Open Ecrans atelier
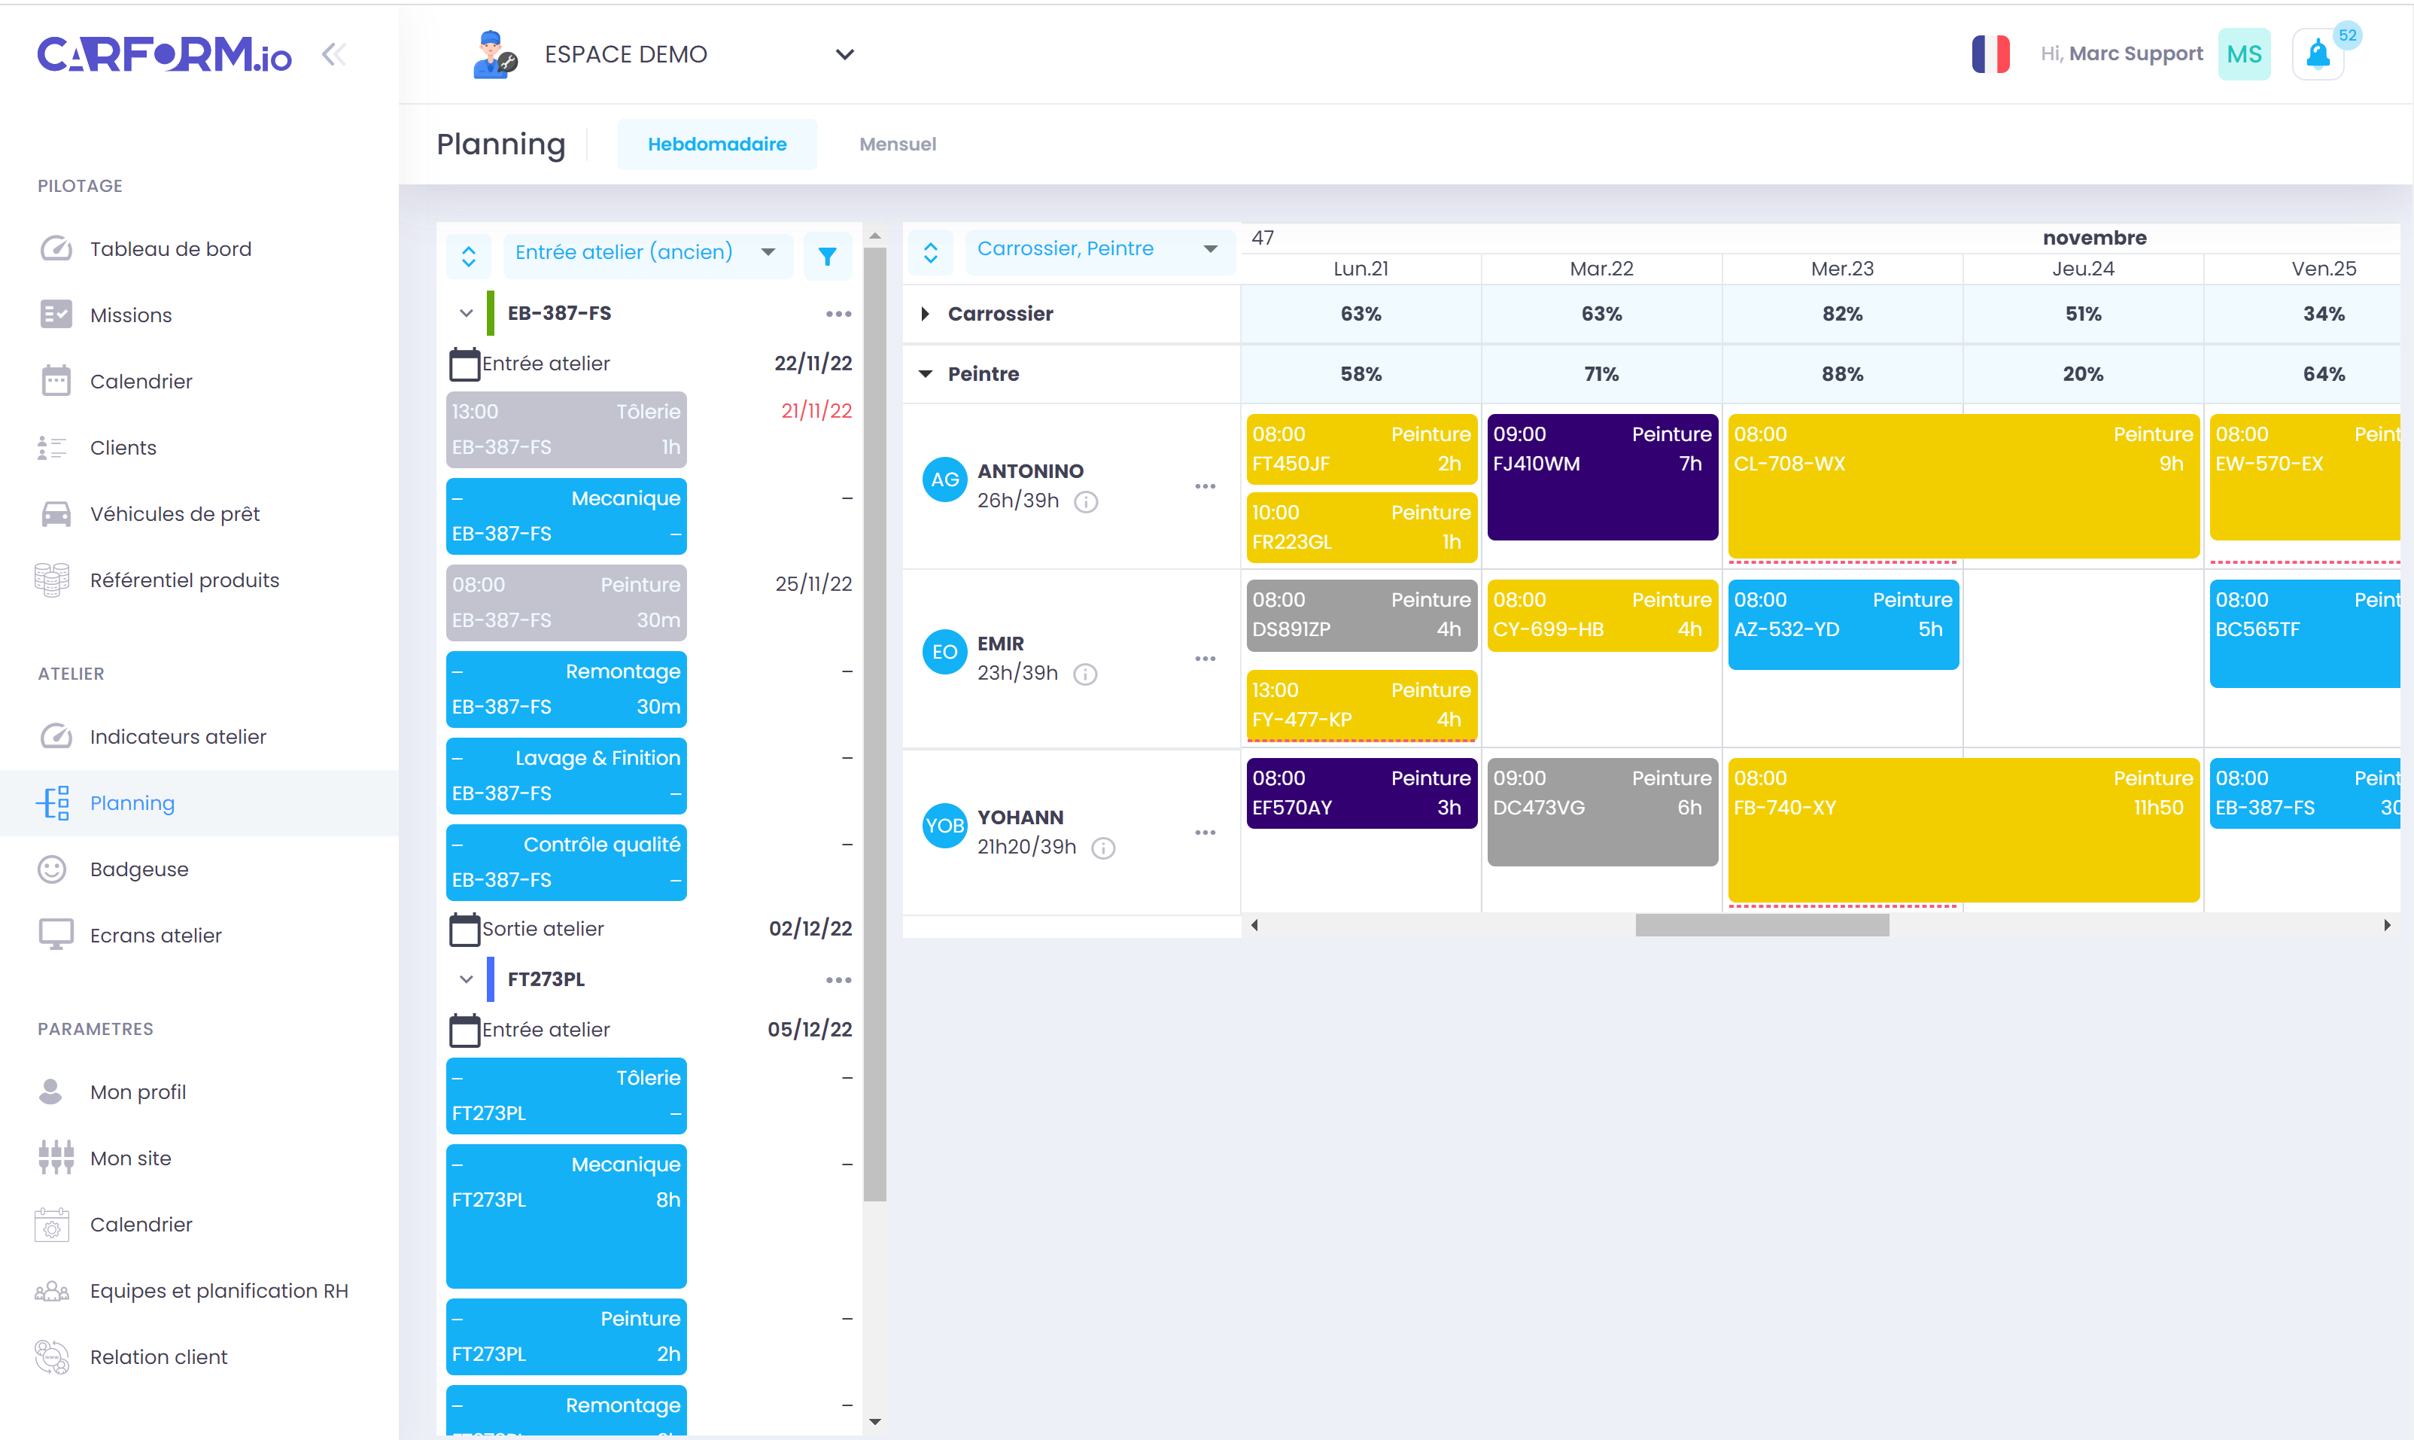 pos(156,936)
